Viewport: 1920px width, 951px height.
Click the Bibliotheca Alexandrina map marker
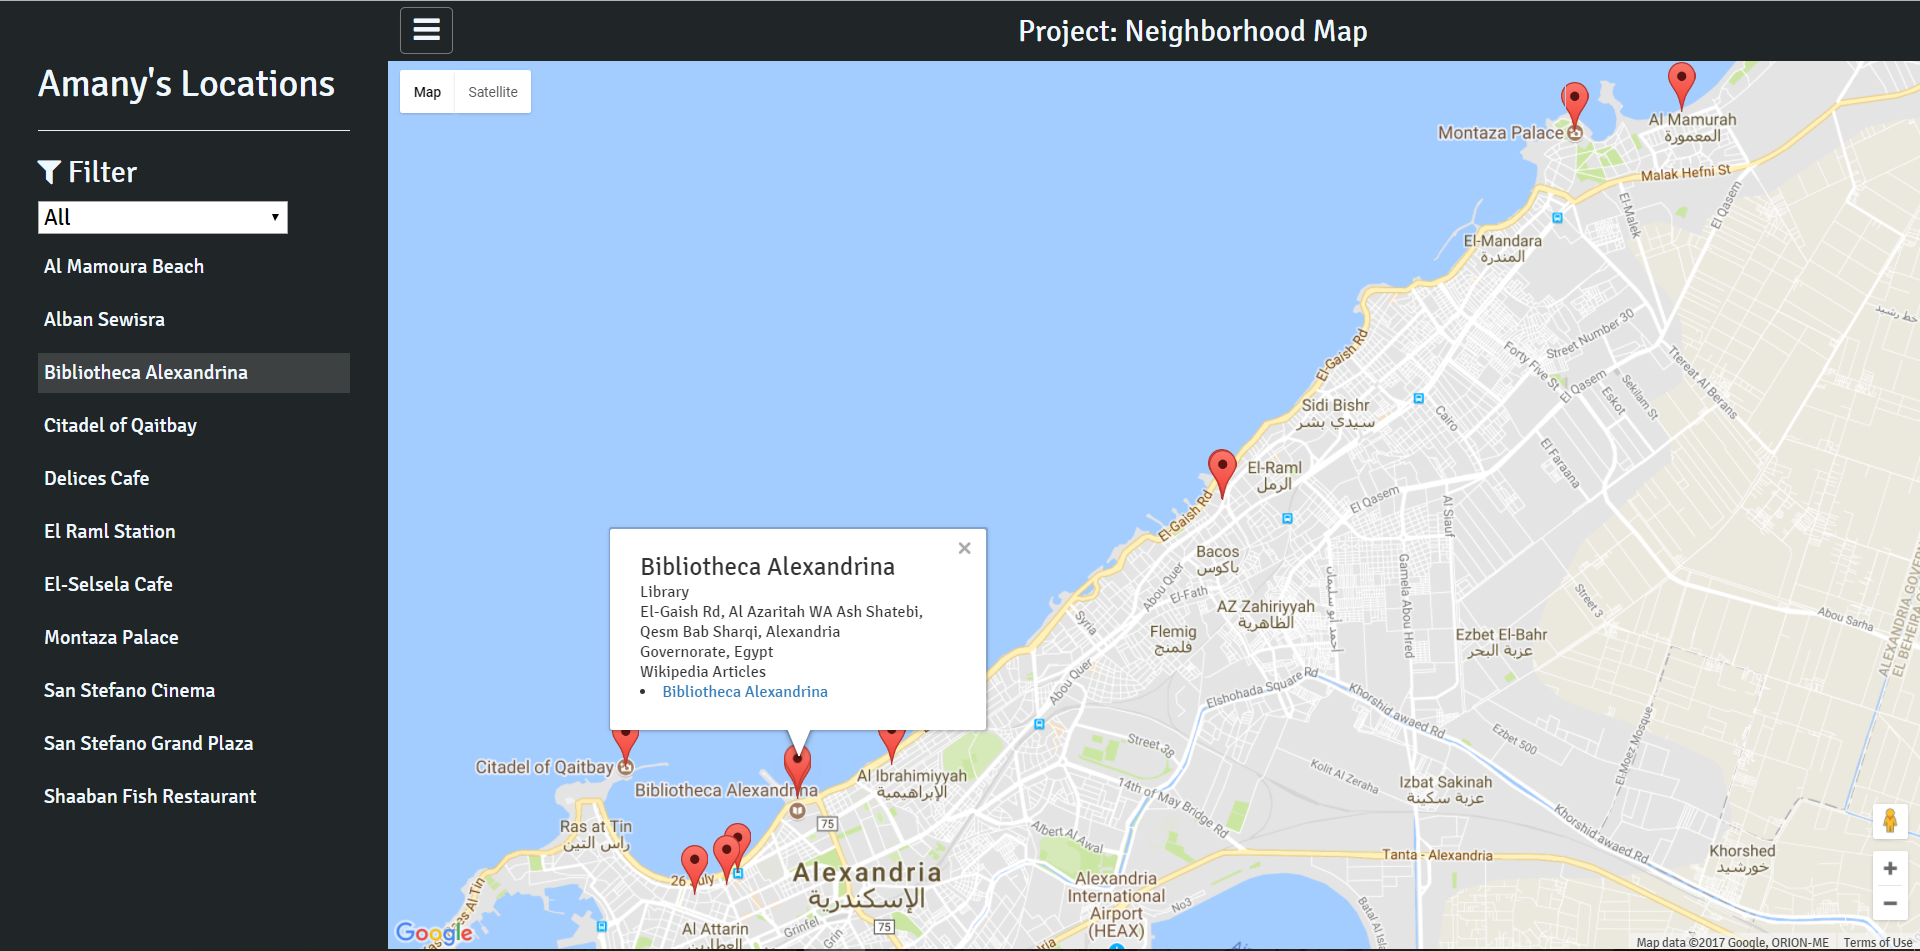pos(797,772)
